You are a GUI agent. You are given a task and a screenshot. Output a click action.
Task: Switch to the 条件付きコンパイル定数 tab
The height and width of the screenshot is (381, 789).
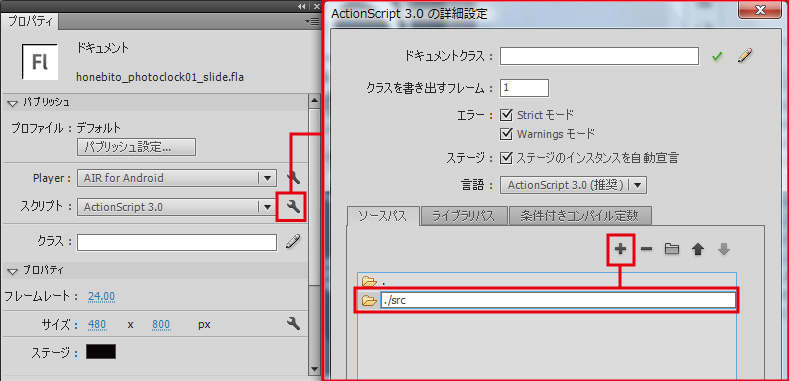click(x=581, y=216)
